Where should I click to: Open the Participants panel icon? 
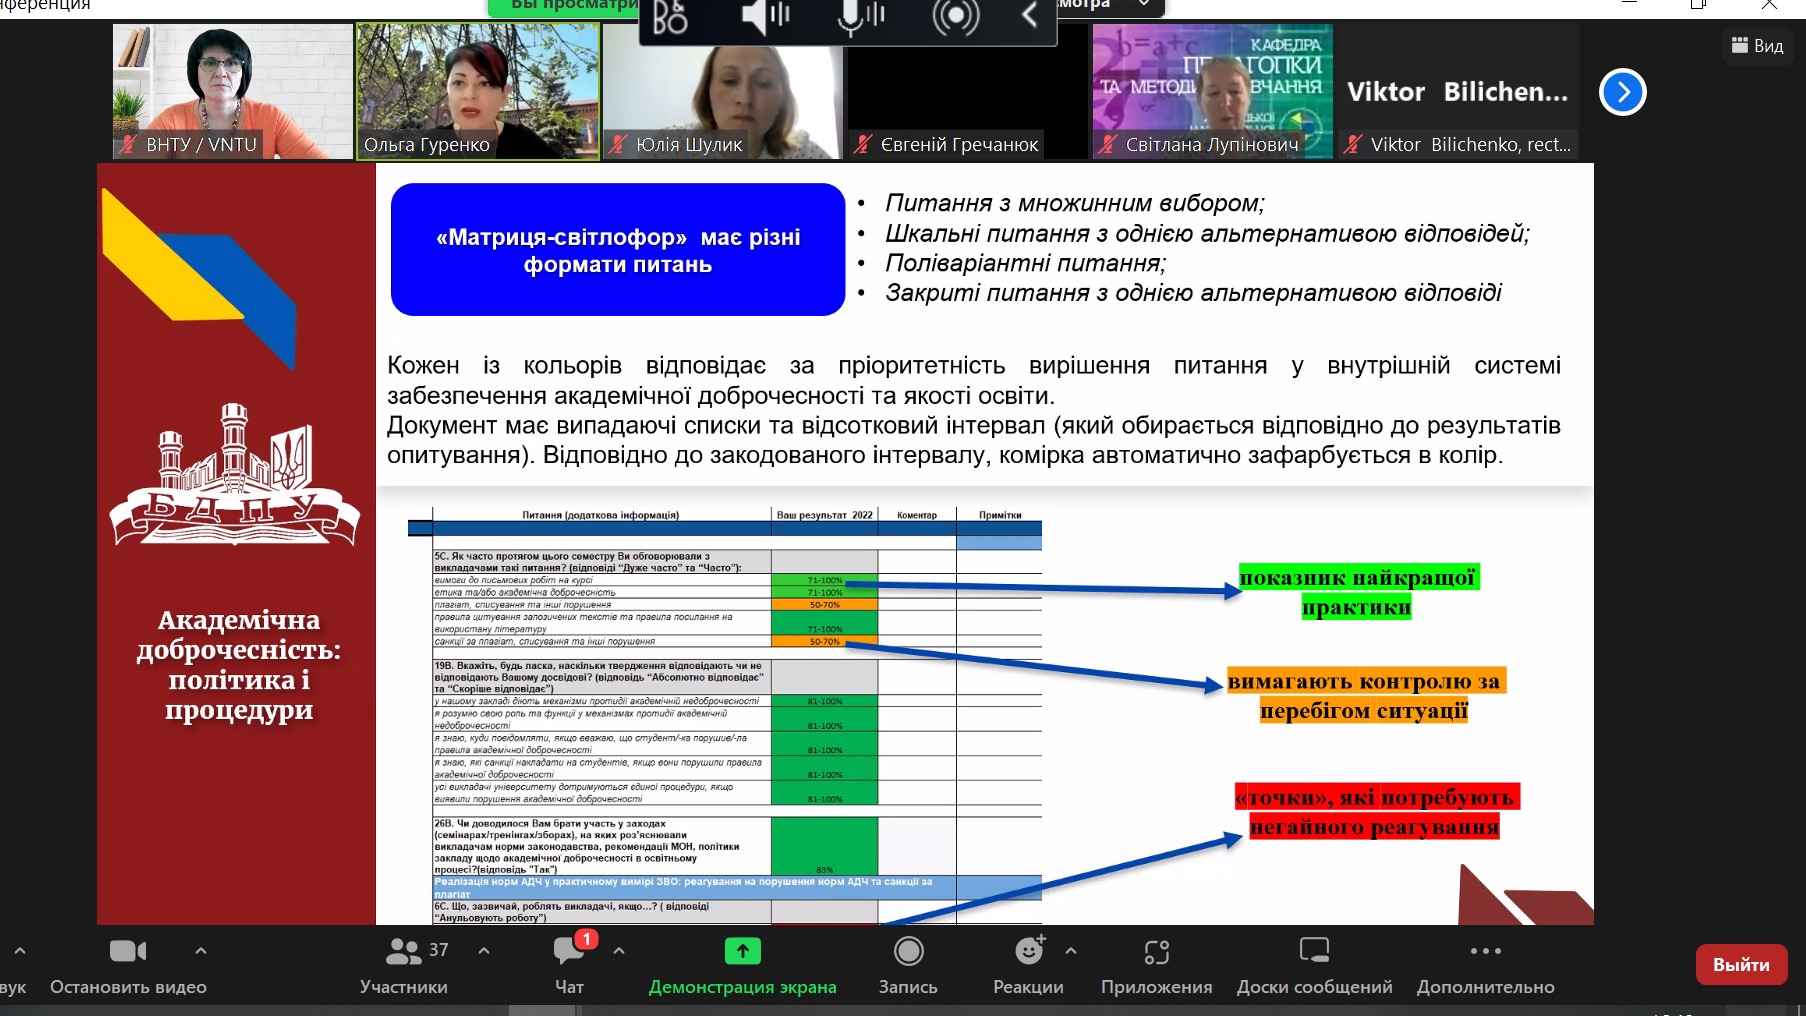[403, 951]
